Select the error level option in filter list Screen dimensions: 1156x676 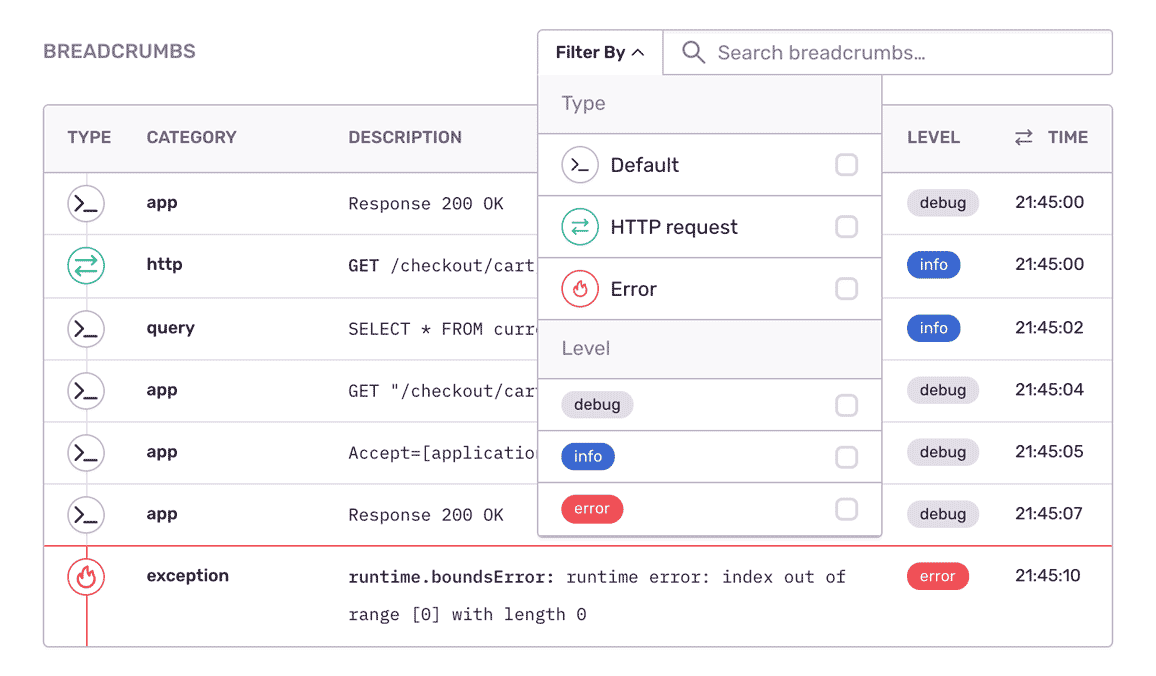(592, 509)
